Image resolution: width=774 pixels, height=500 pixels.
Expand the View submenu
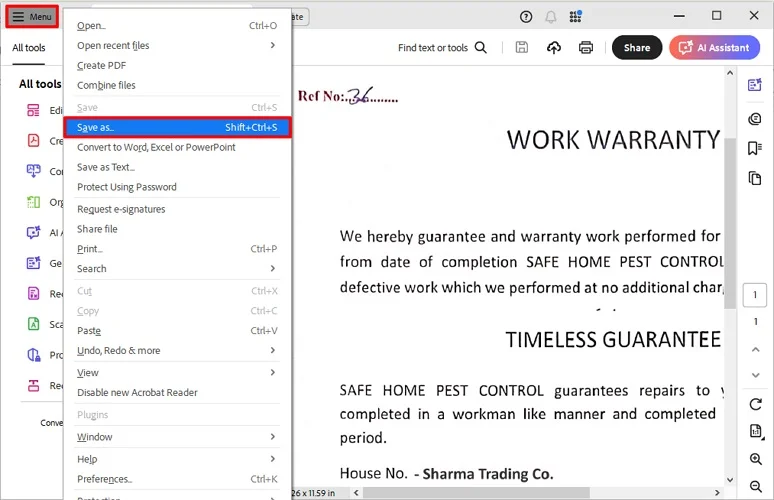(177, 373)
